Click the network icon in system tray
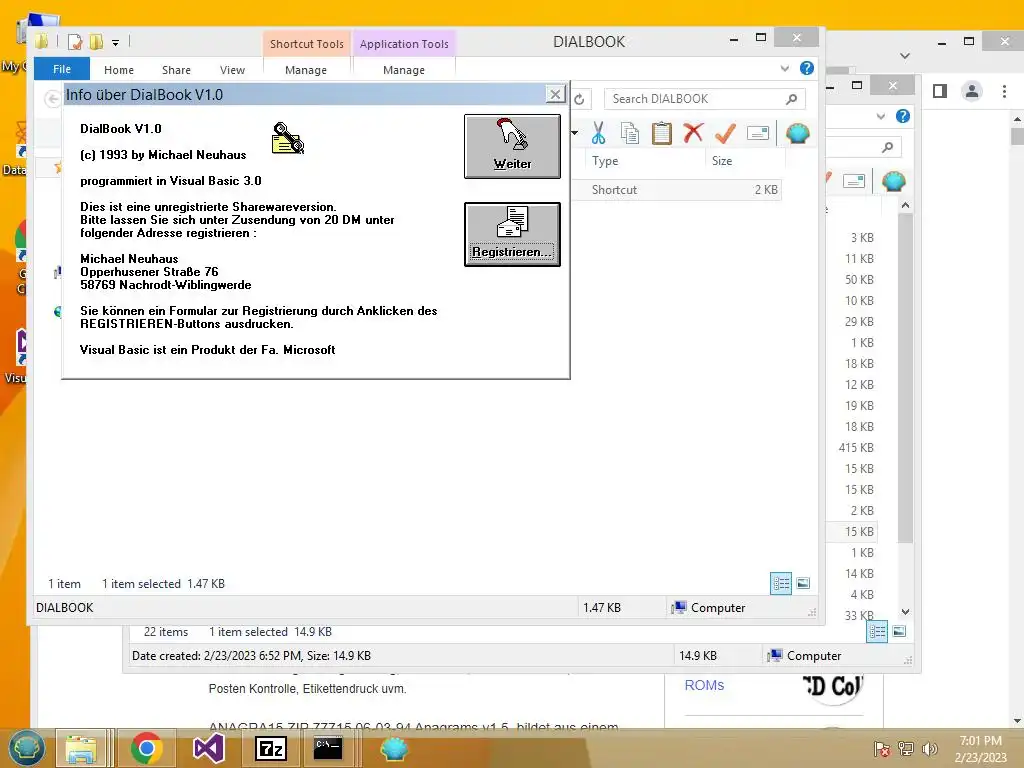 [x=906, y=748]
